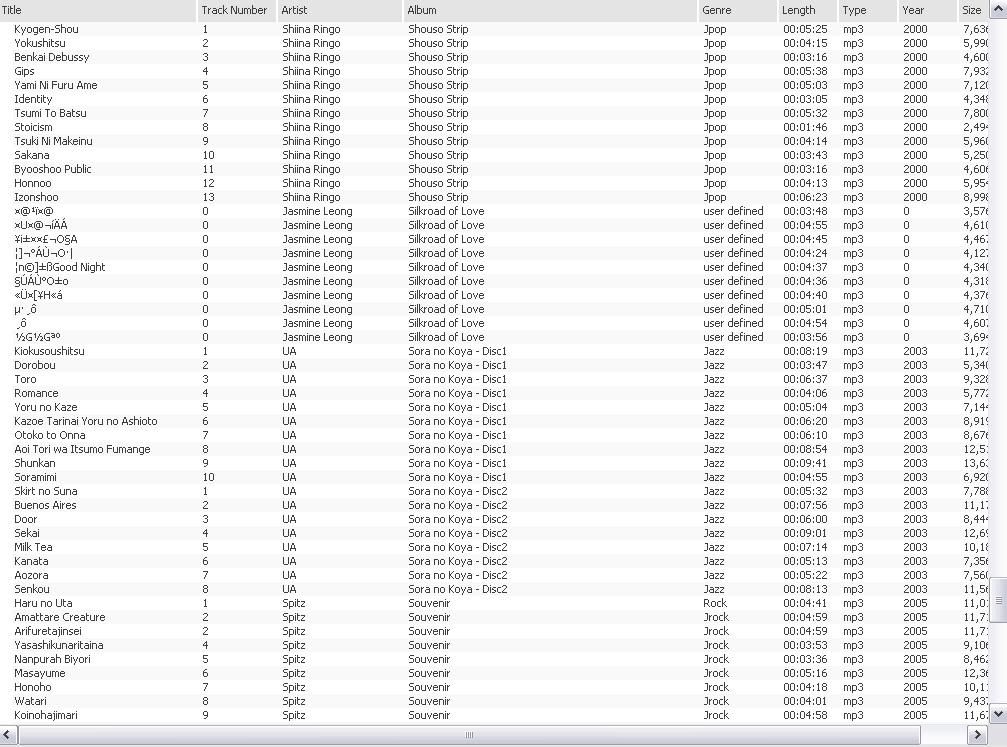Select the track Honnoo
1007x747 pixels.
33,183
